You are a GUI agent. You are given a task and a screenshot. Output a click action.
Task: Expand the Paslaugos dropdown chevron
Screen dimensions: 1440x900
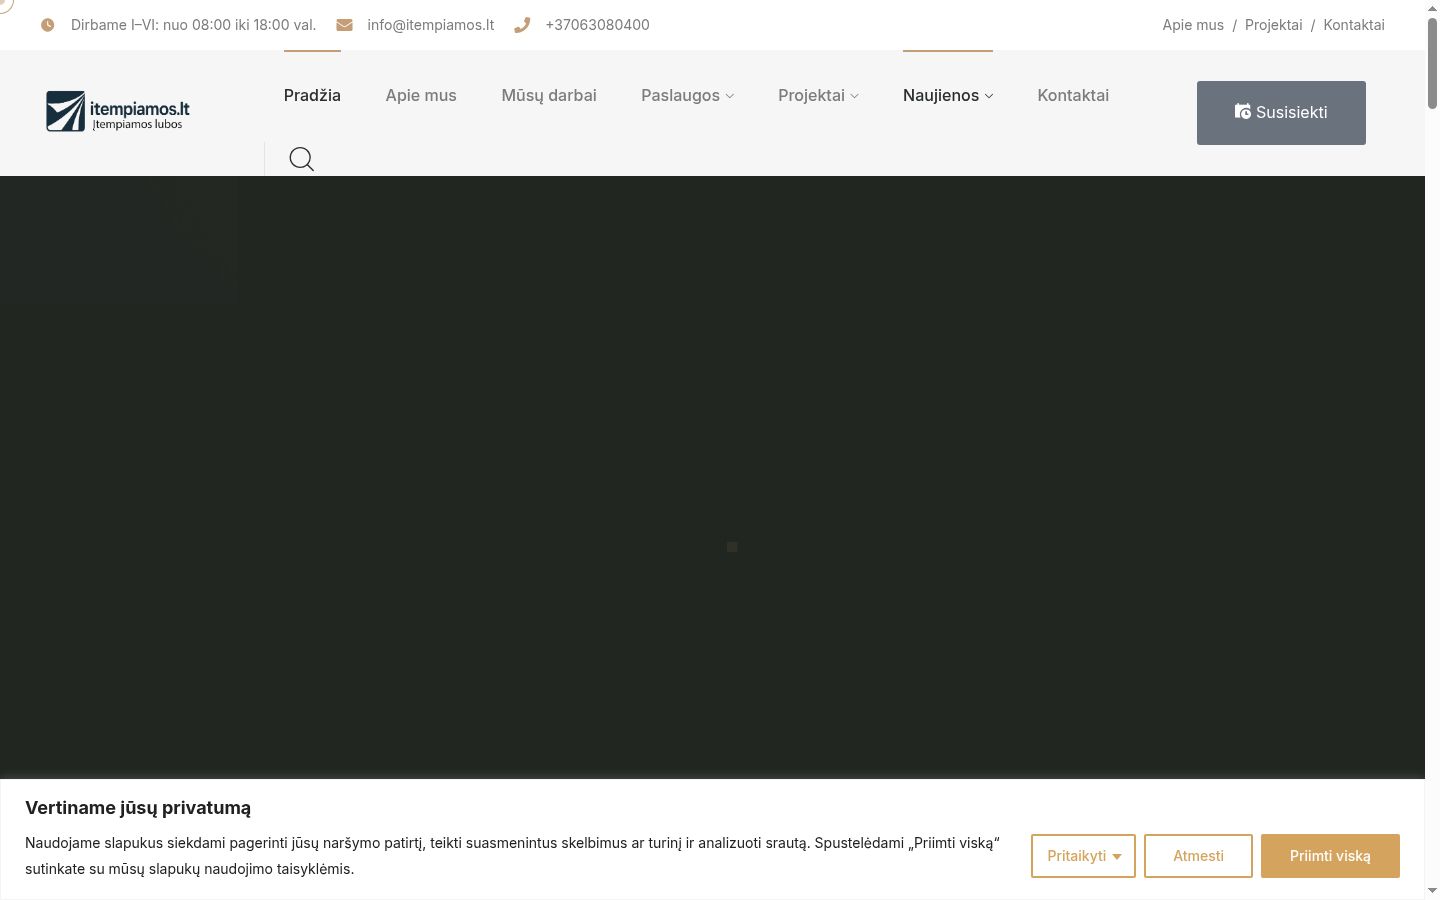[730, 96]
